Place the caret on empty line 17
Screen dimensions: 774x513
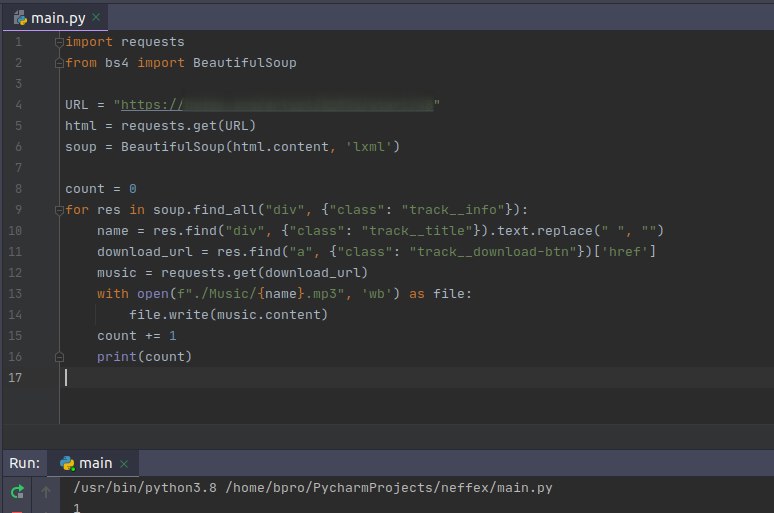[x=300, y=377]
